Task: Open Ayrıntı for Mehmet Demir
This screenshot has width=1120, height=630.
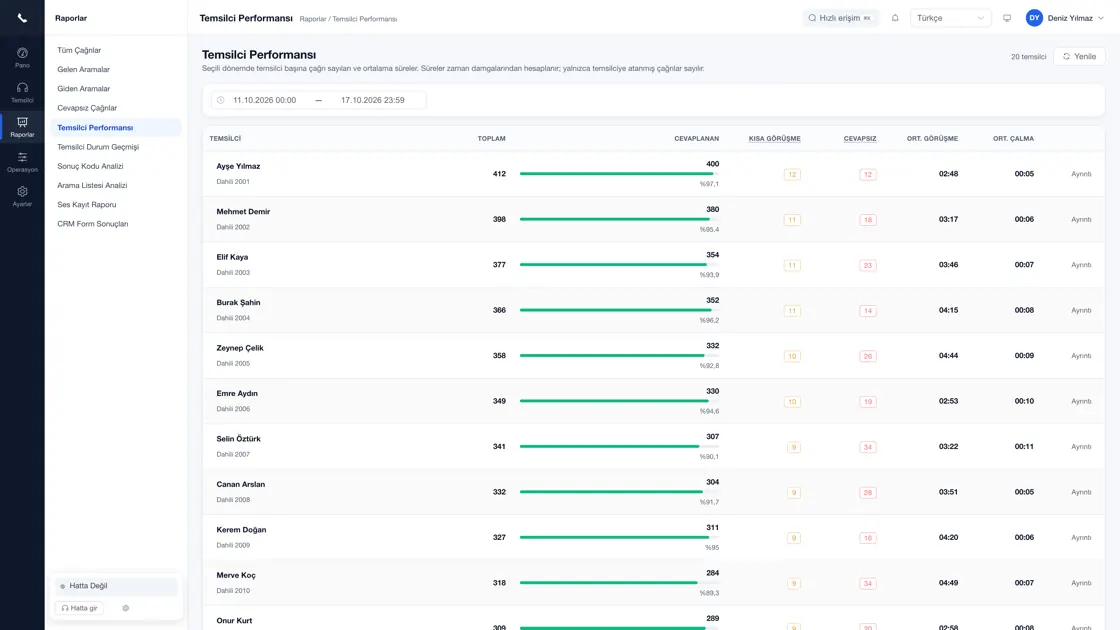Action: pyautogui.click(x=1081, y=219)
